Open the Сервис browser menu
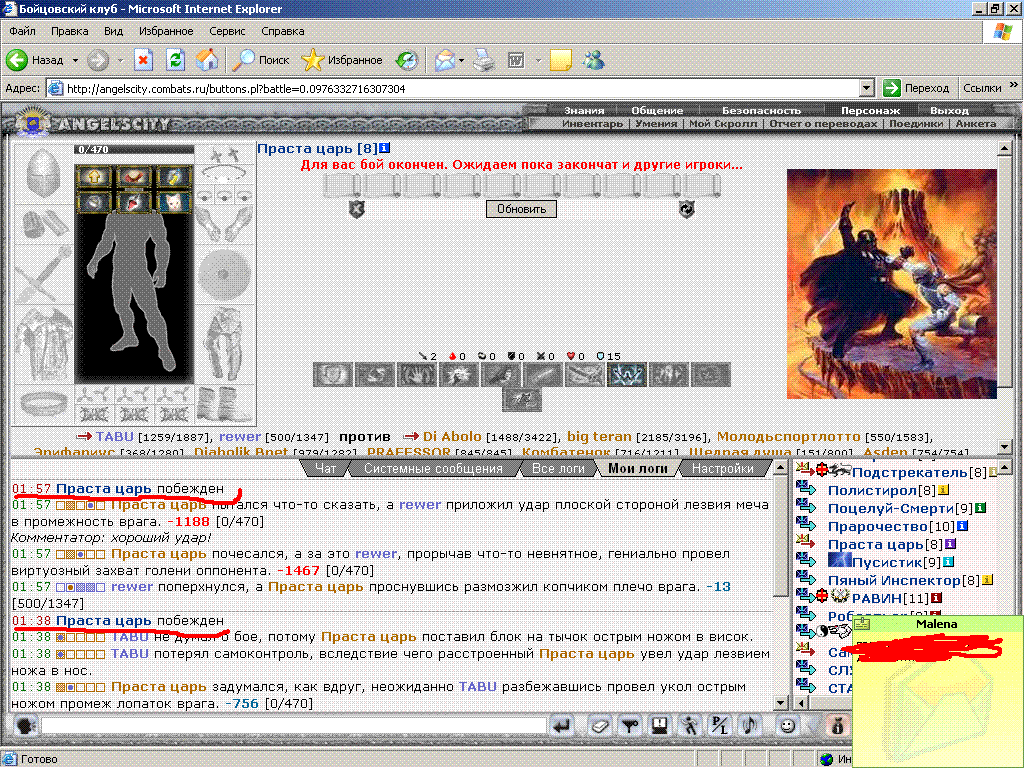1024x768 pixels. (227, 31)
